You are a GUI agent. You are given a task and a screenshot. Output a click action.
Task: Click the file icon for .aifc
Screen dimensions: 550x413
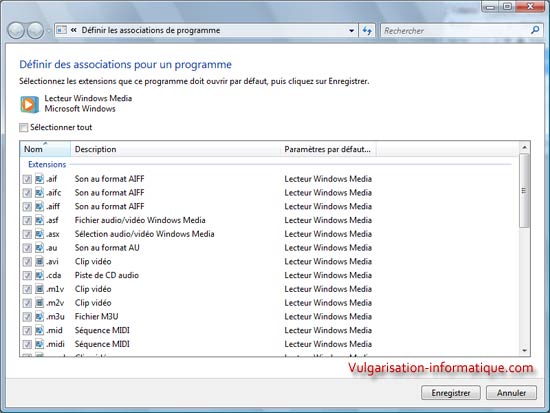(39, 193)
